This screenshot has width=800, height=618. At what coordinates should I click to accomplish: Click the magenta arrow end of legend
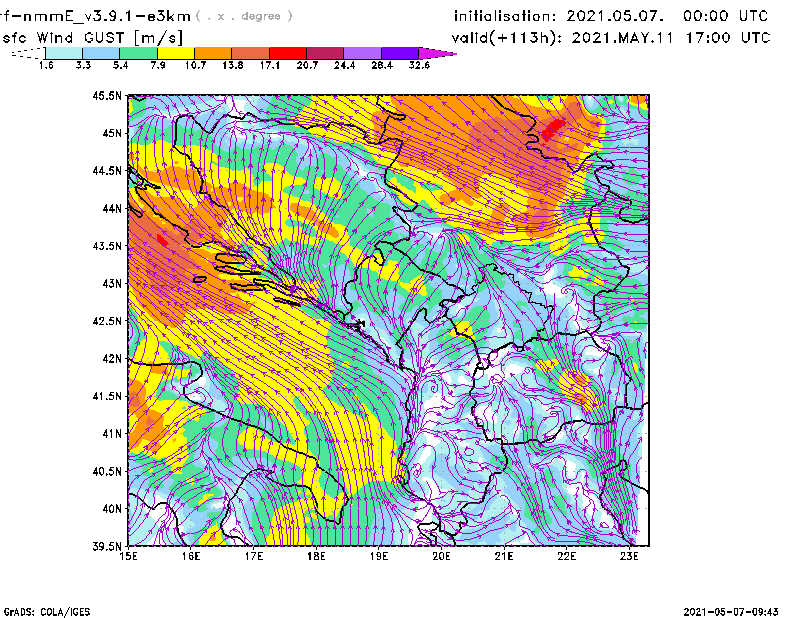437,53
